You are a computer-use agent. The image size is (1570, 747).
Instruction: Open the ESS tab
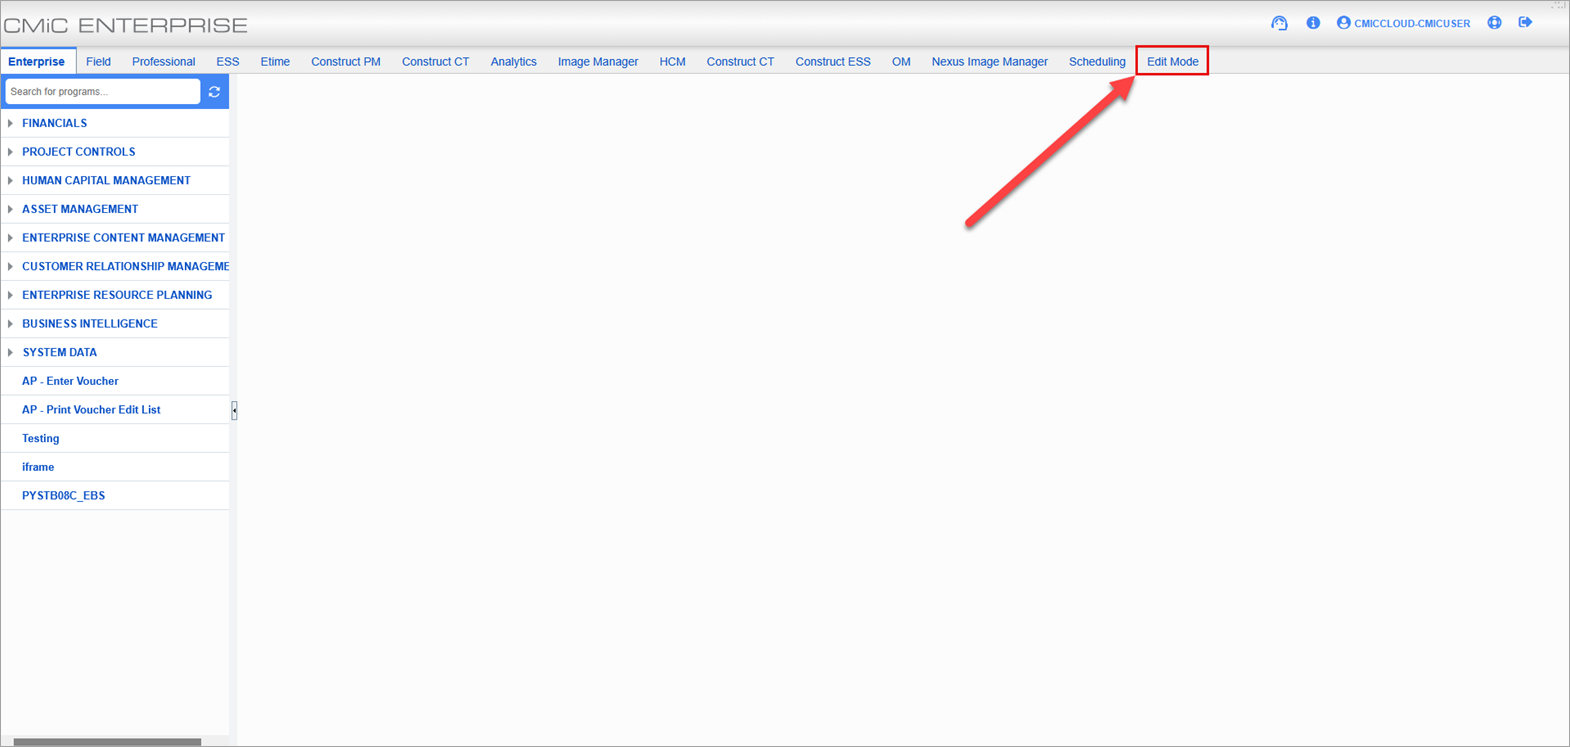click(x=228, y=61)
